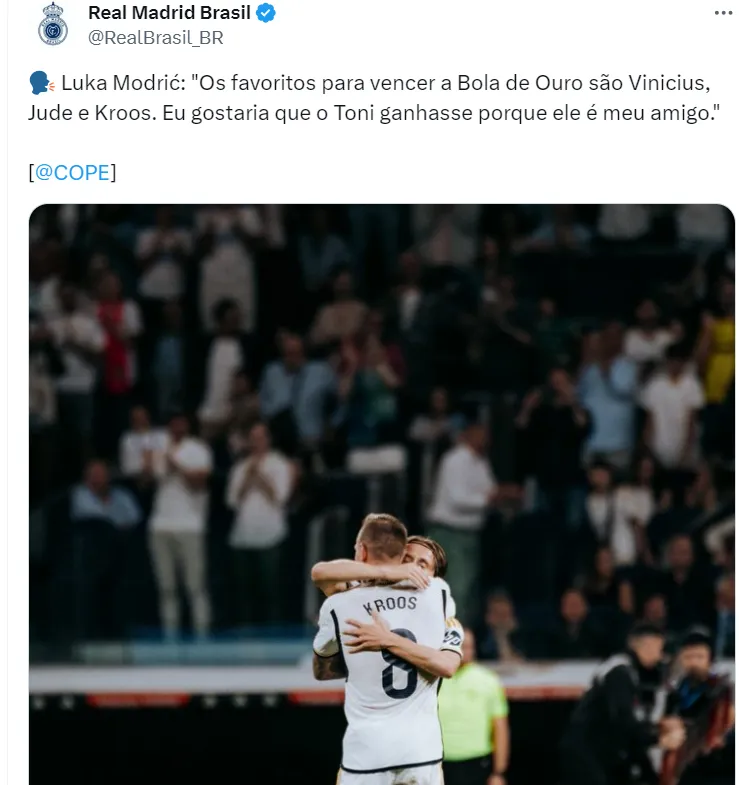Viewport: 739px width, 785px height.
Task: Click the KROOS name on the jersey
Action: [x=390, y=604]
